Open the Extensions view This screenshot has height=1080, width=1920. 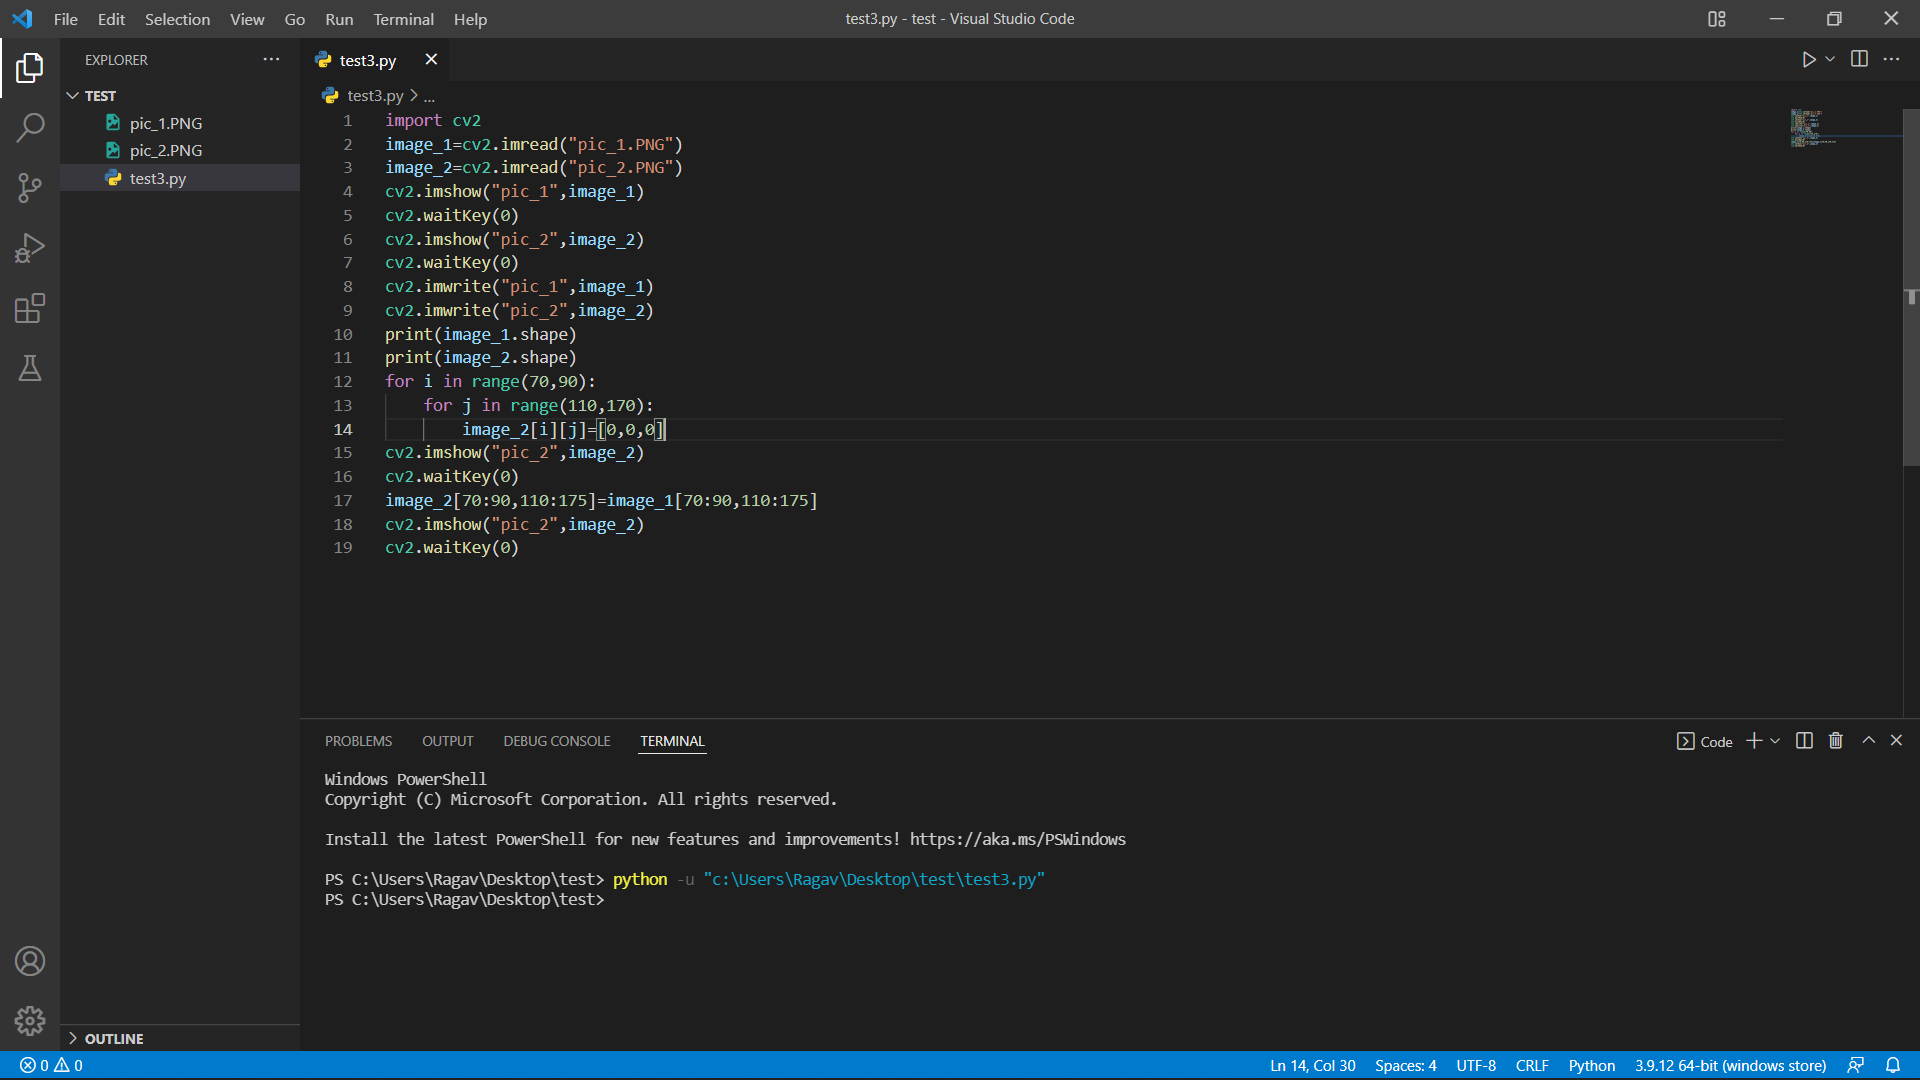point(30,308)
